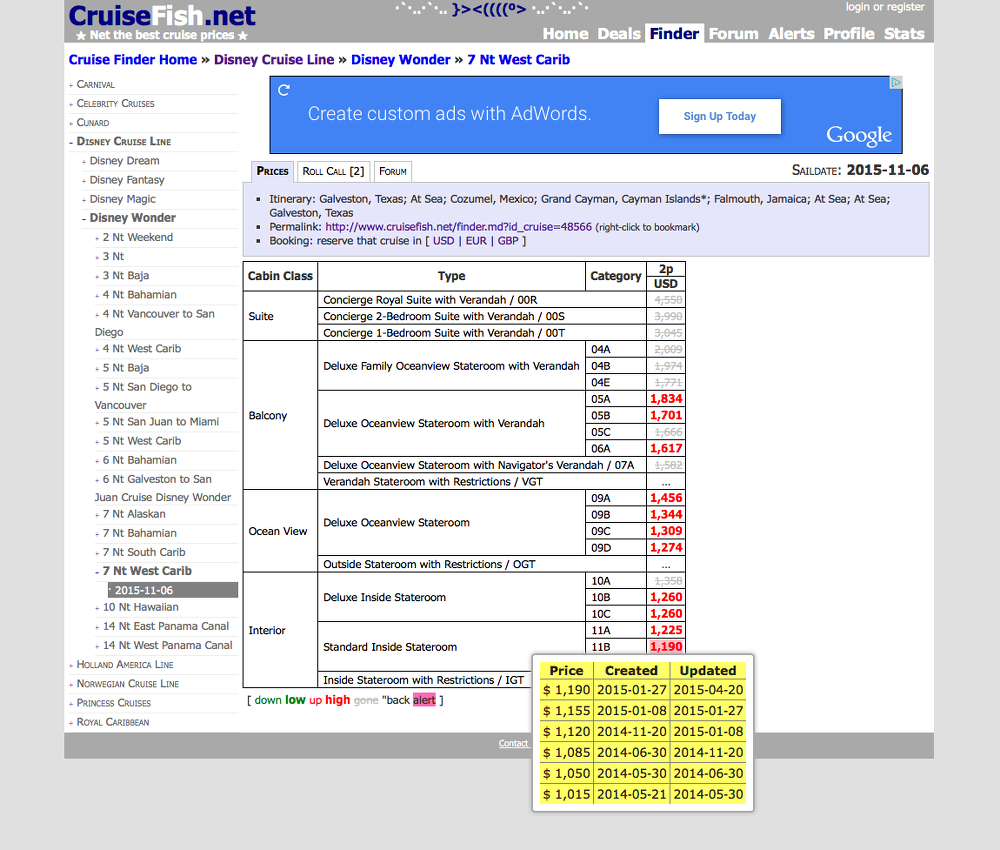Click the ad reload icon
This screenshot has height=850, width=1000.
pyautogui.click(x=284, y=90)
